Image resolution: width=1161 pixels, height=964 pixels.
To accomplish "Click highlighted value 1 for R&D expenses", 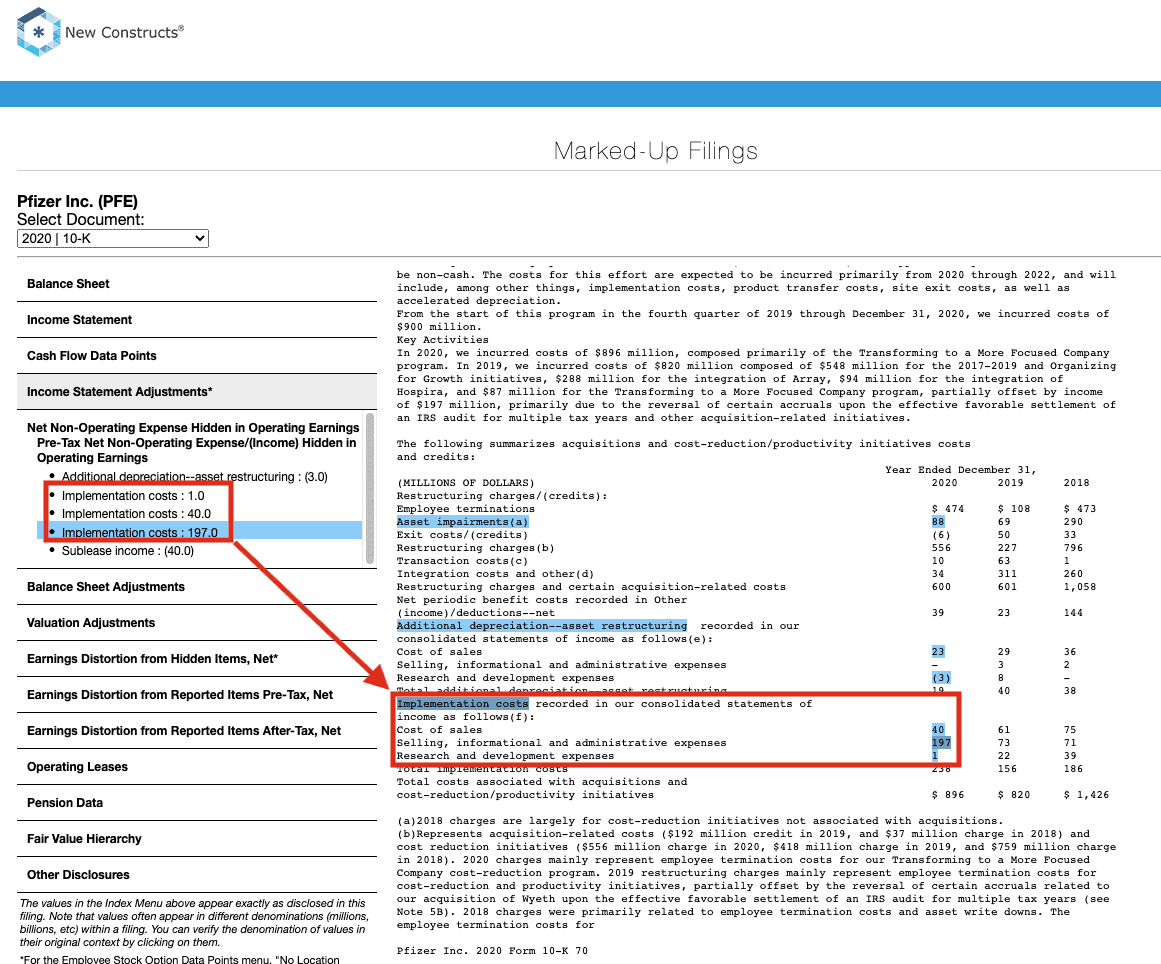I will point(934,756).
